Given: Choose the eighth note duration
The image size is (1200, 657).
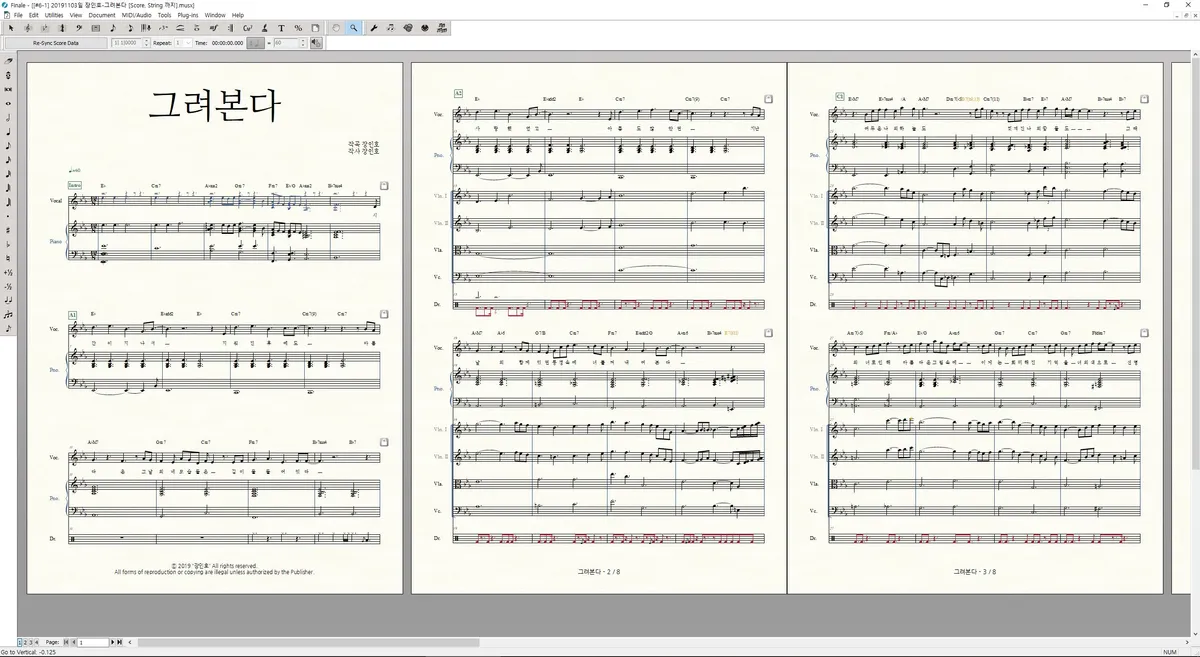Looking at the screenshot, I should [8, 145].
